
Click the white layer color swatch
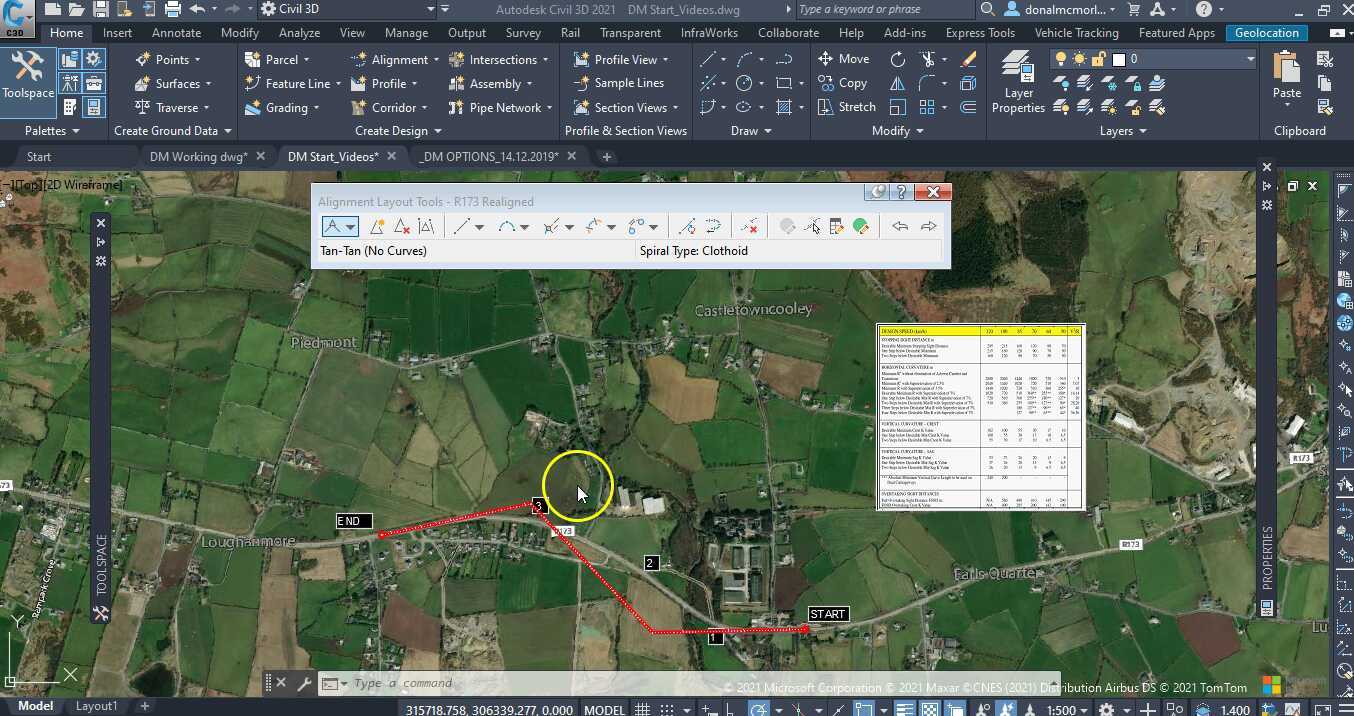pos(1118,60)
